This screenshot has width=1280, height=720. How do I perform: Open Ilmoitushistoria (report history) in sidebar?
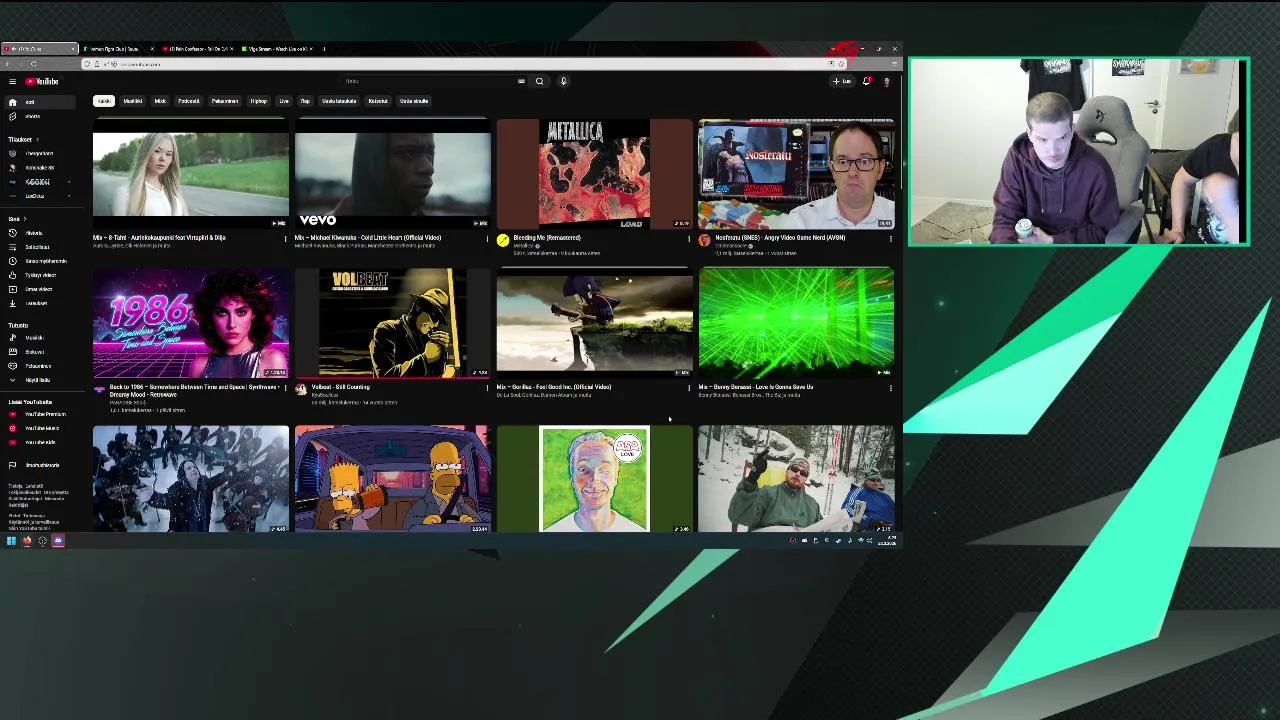tap(41, 465)
